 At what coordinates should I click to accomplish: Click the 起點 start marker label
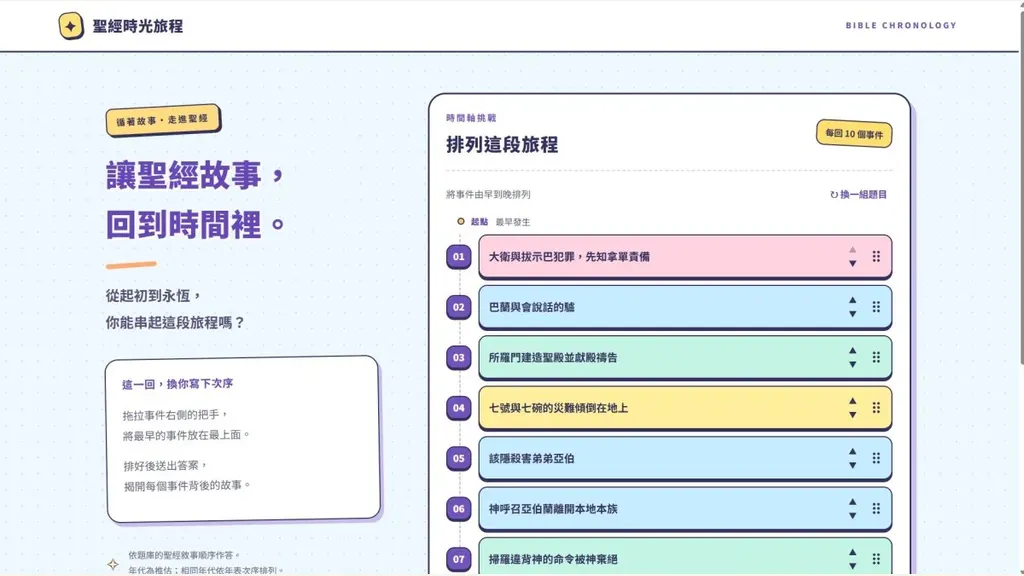[x=479, y=222]
